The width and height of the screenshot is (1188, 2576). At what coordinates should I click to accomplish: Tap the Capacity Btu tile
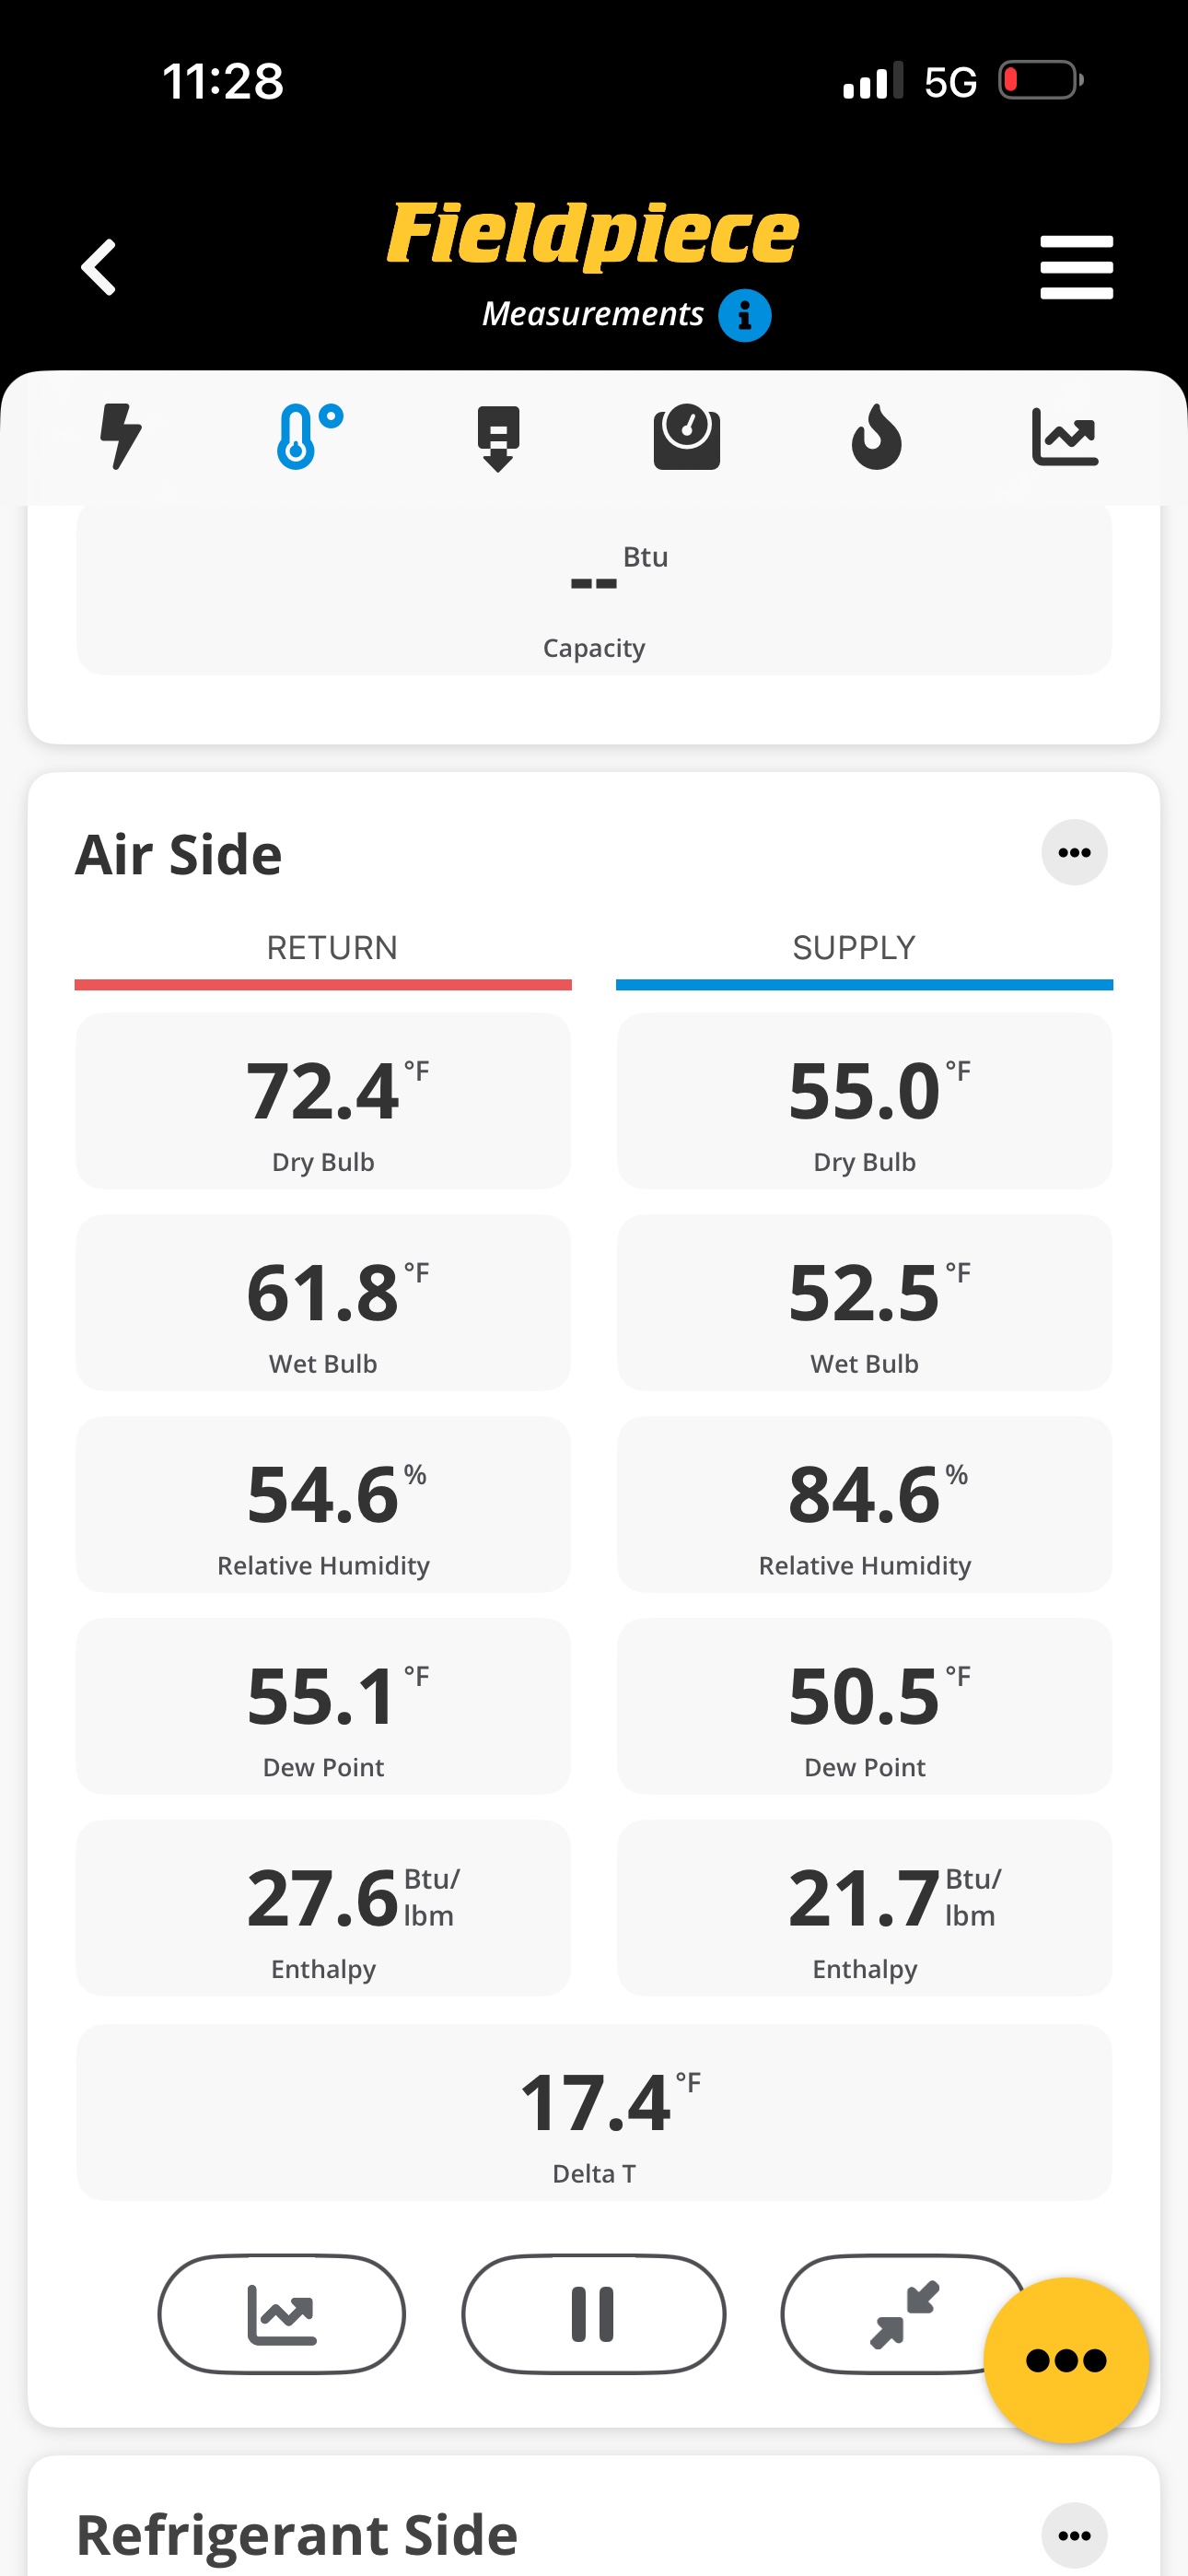pos(594,590)
